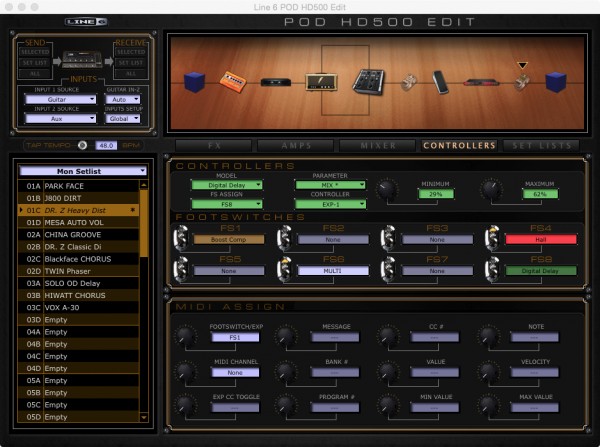Select the red rack effect block
Image resolution: width=600 pixels, height=447 pixels.
point(481,82)
